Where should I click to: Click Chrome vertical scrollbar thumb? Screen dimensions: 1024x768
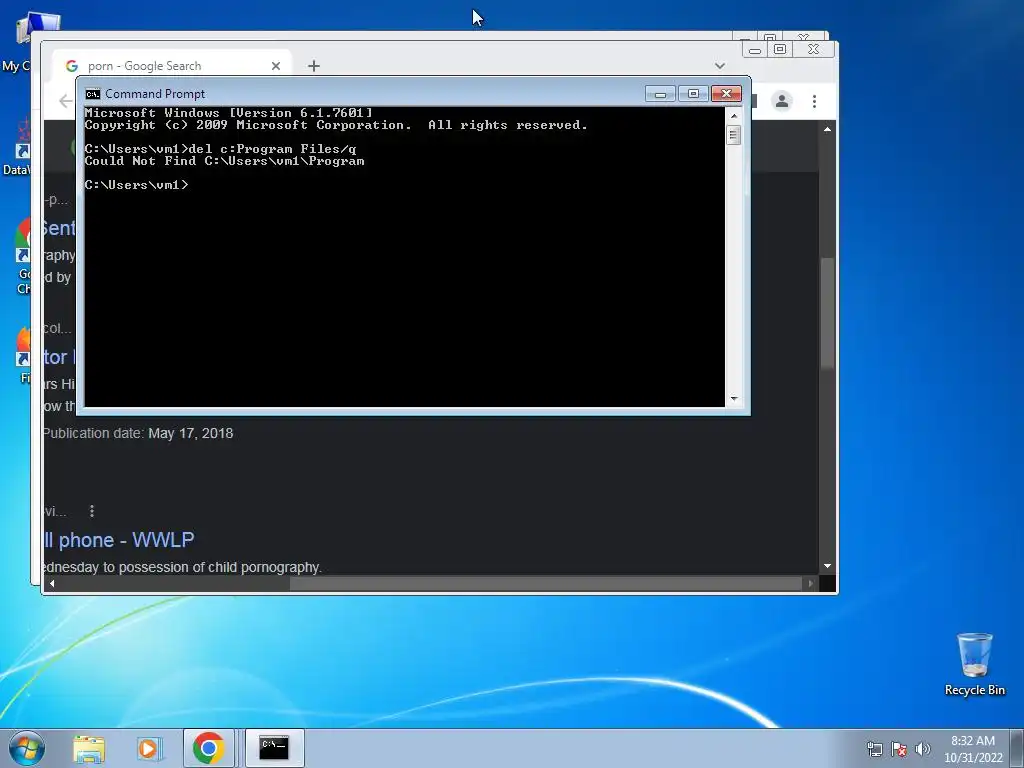pyautogui.click(x=827, y=313)
